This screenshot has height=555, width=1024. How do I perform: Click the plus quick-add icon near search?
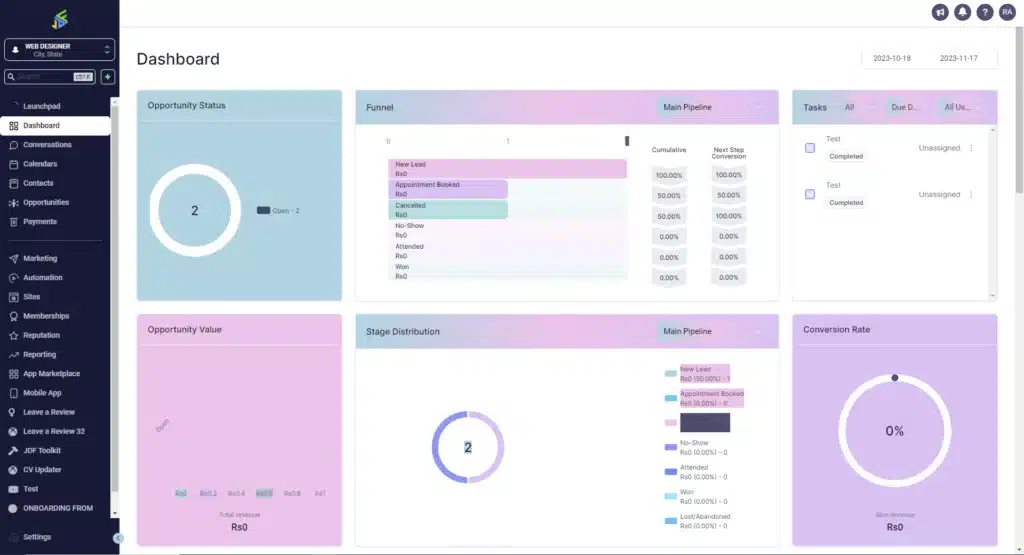(108, 77)
